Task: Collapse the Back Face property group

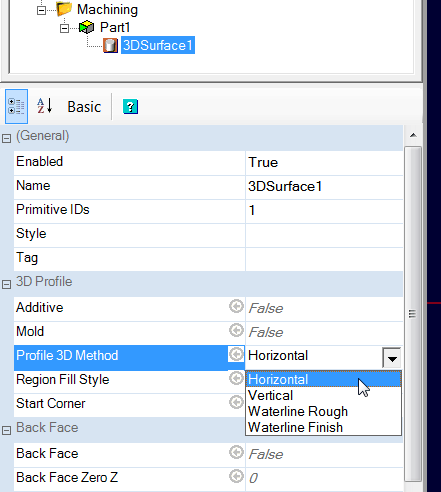Action: 6,430
